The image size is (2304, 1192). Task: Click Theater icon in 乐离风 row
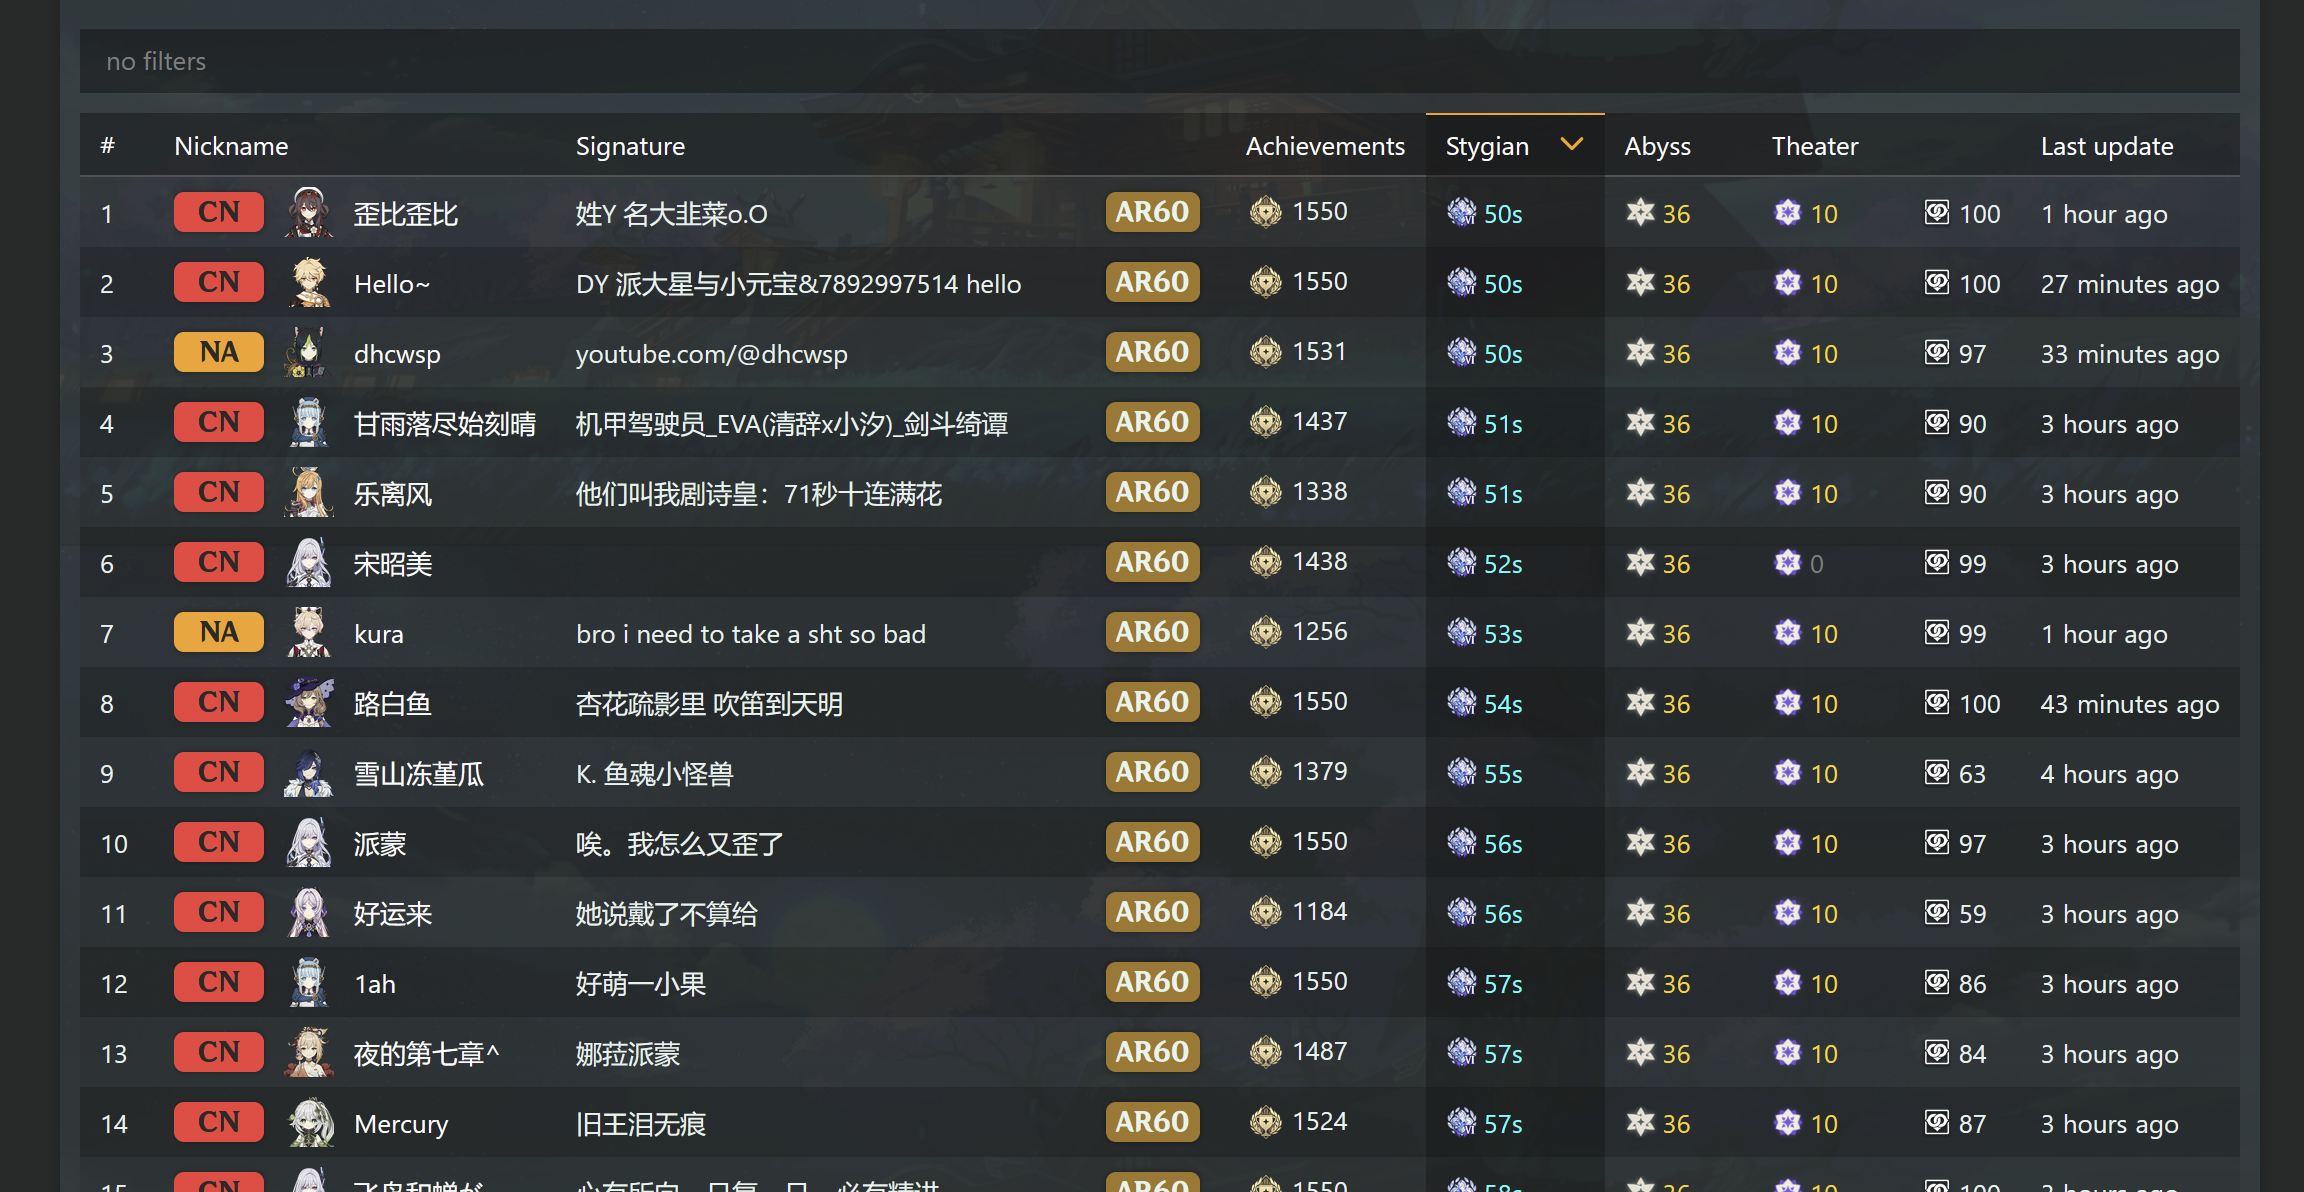1788,492
